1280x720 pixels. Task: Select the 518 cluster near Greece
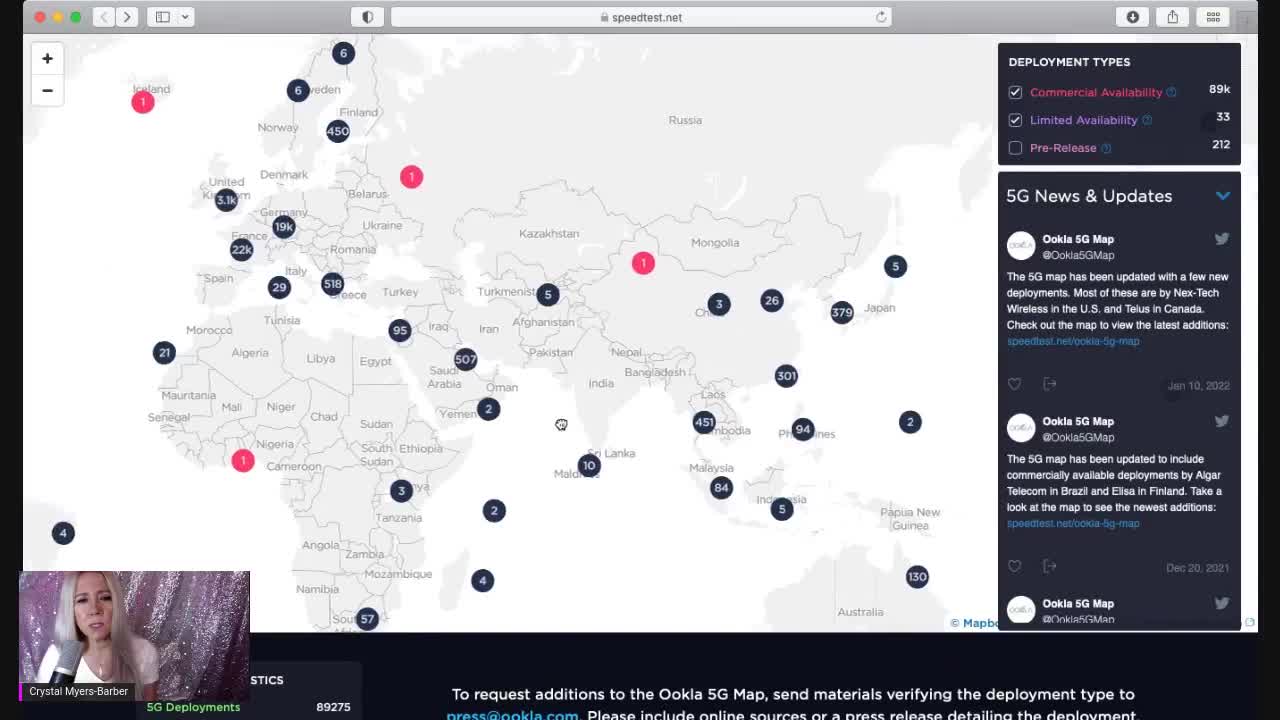(332, 284)
